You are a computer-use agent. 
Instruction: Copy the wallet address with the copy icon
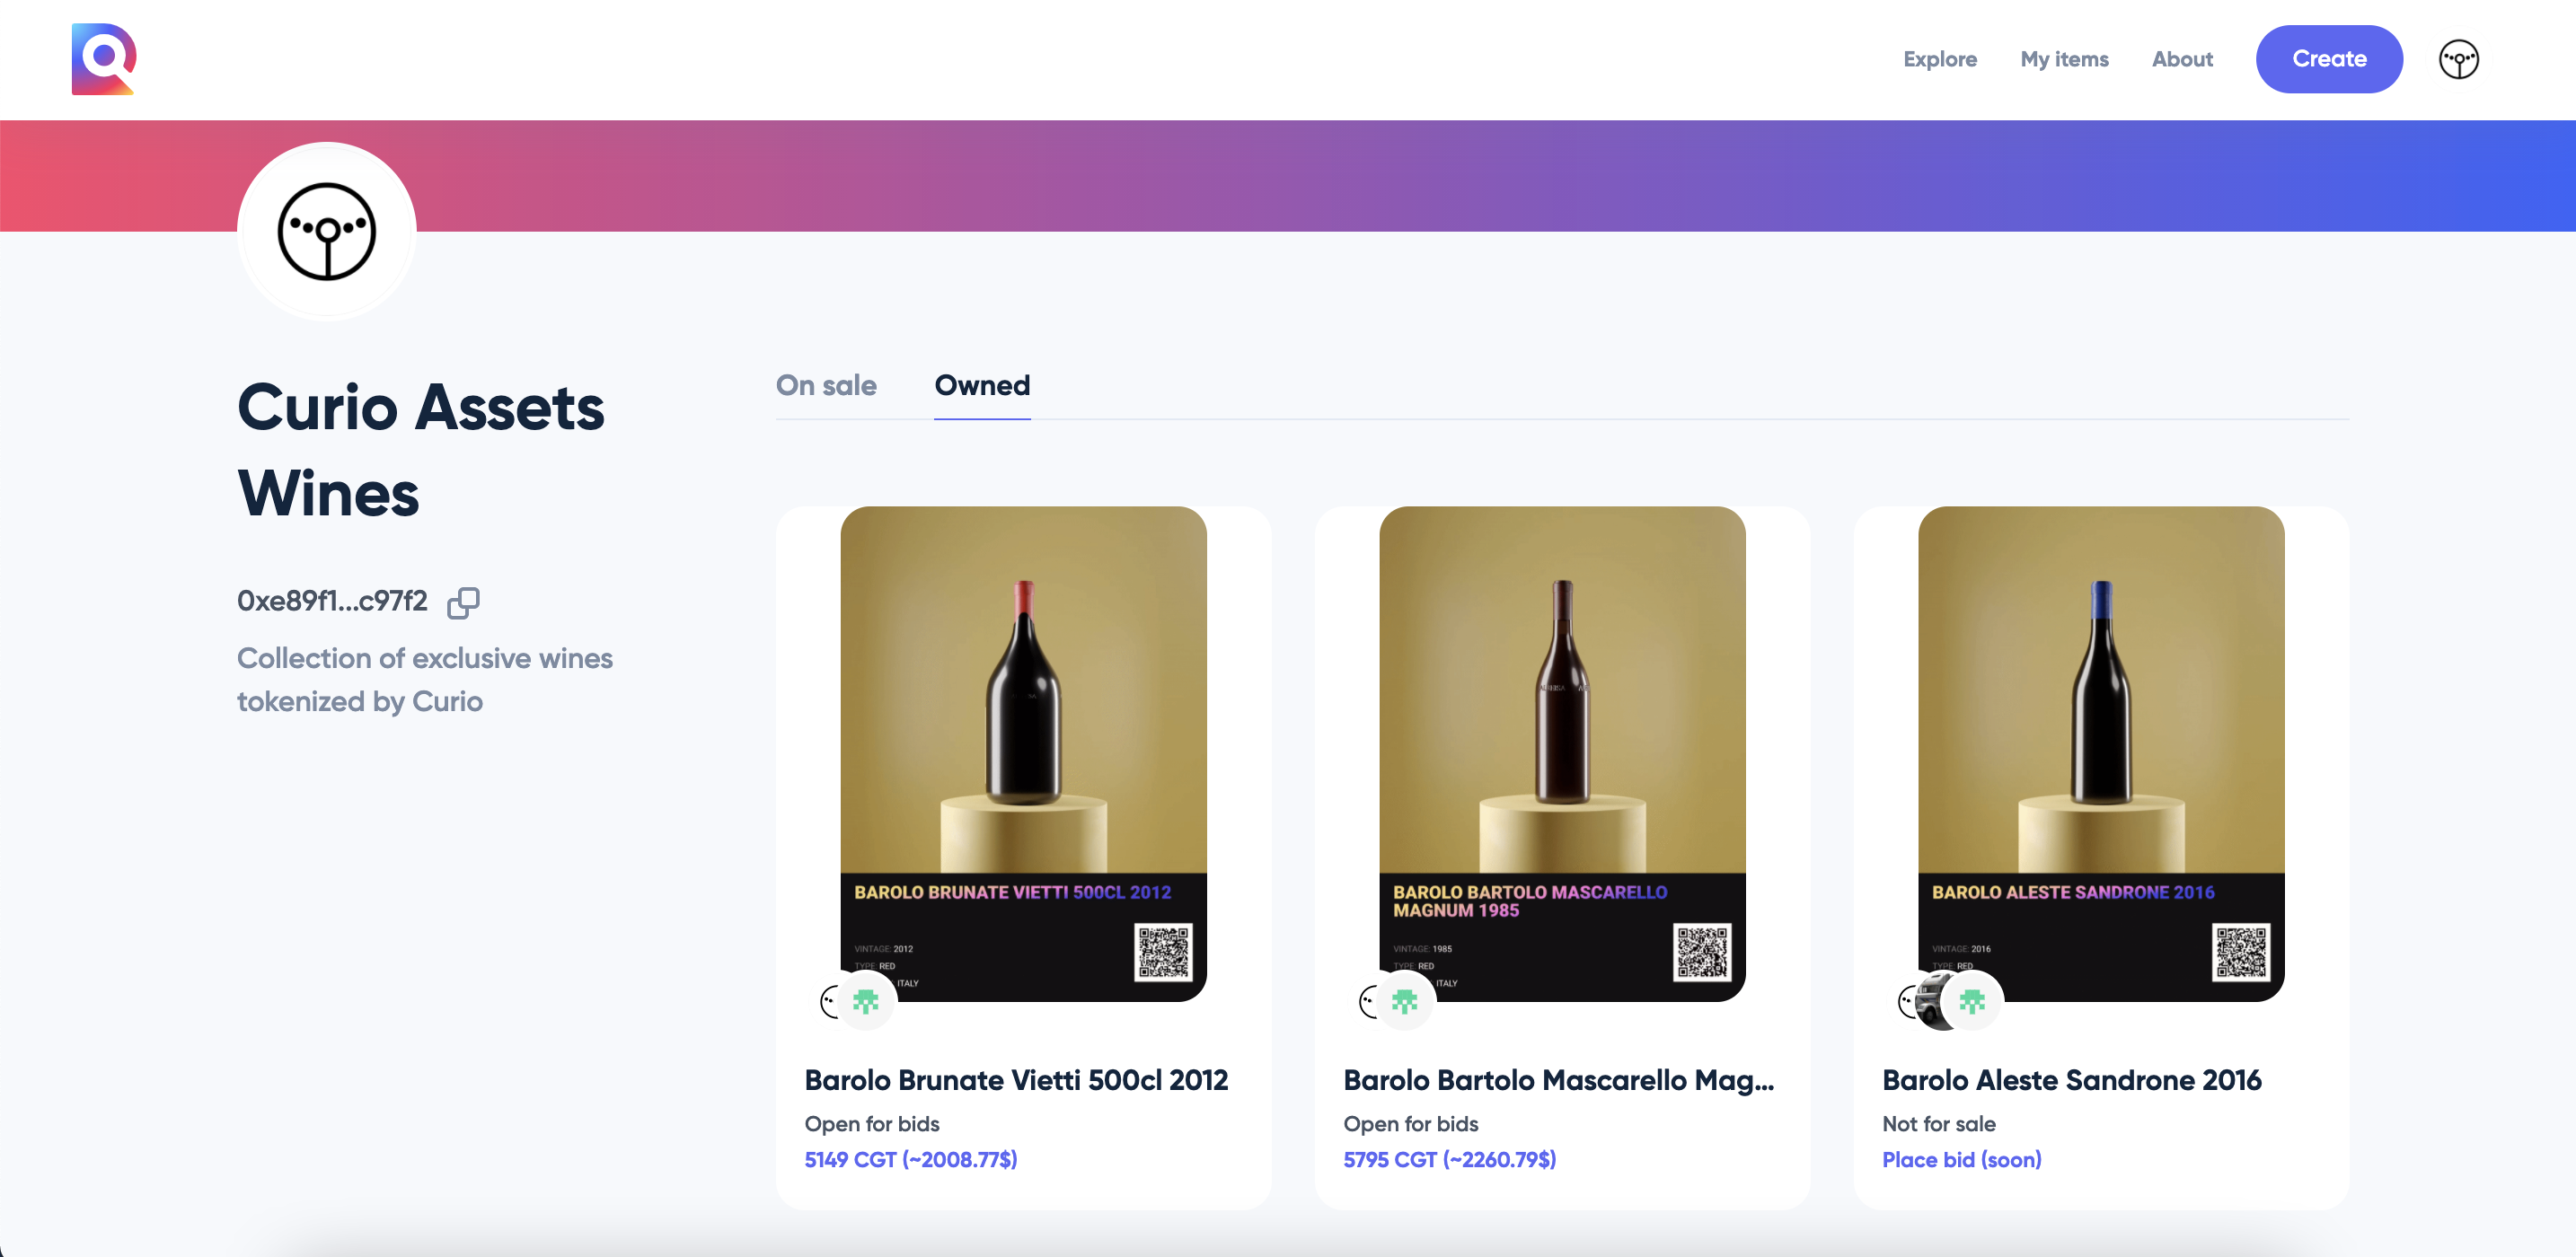[463, 603]
